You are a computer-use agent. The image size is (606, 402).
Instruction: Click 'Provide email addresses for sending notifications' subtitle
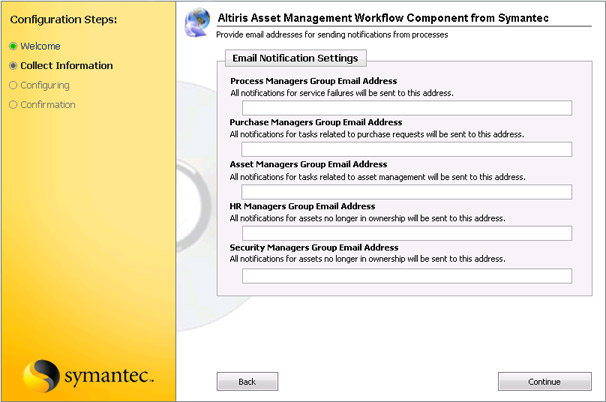(x=332, y=35)
